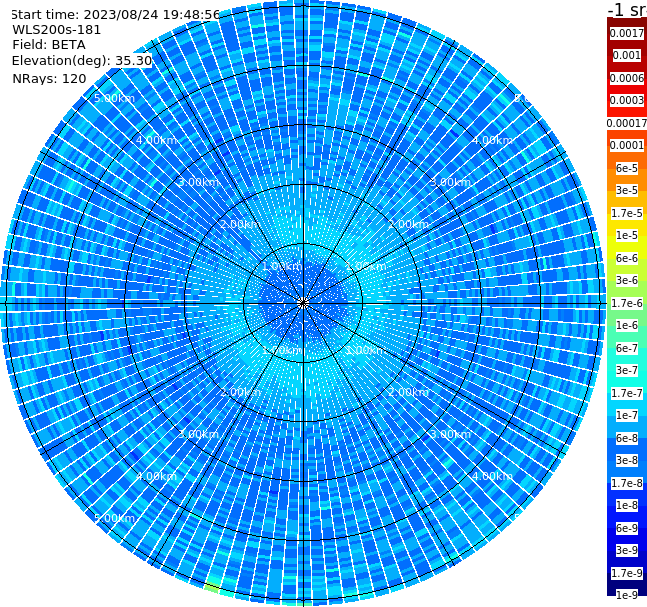Viewport: 647px width, 607px height.
Task: Select the 1.7e-8 colorbar tick label
Action: 627,483
